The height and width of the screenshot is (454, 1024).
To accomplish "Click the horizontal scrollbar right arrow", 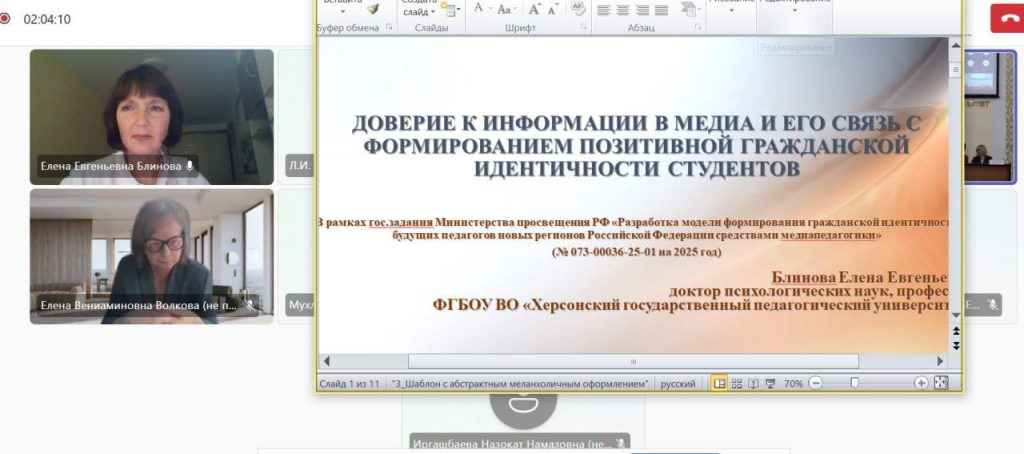I will (x=940, y=361).
